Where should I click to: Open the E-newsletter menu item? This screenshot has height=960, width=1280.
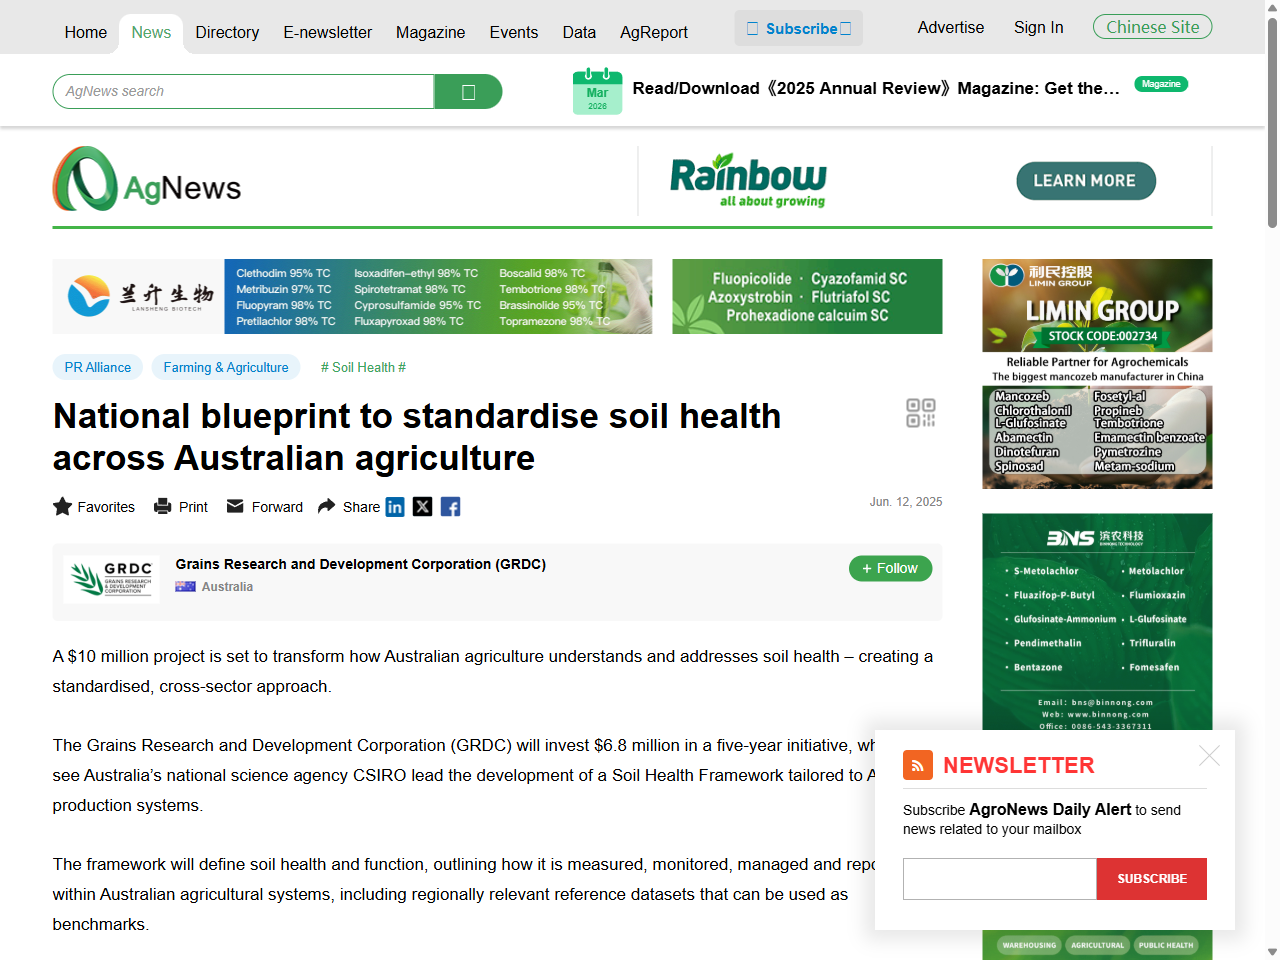(x=328, y=32)
